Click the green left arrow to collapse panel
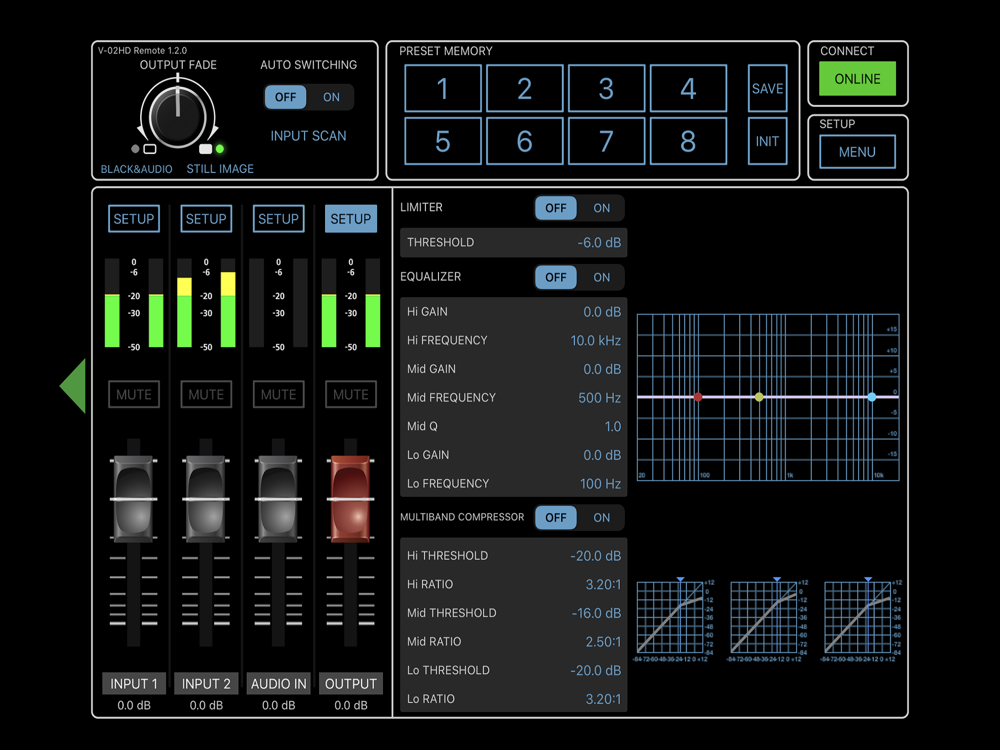The height and width of the screenshot is (750, 1000). point(74,386)
